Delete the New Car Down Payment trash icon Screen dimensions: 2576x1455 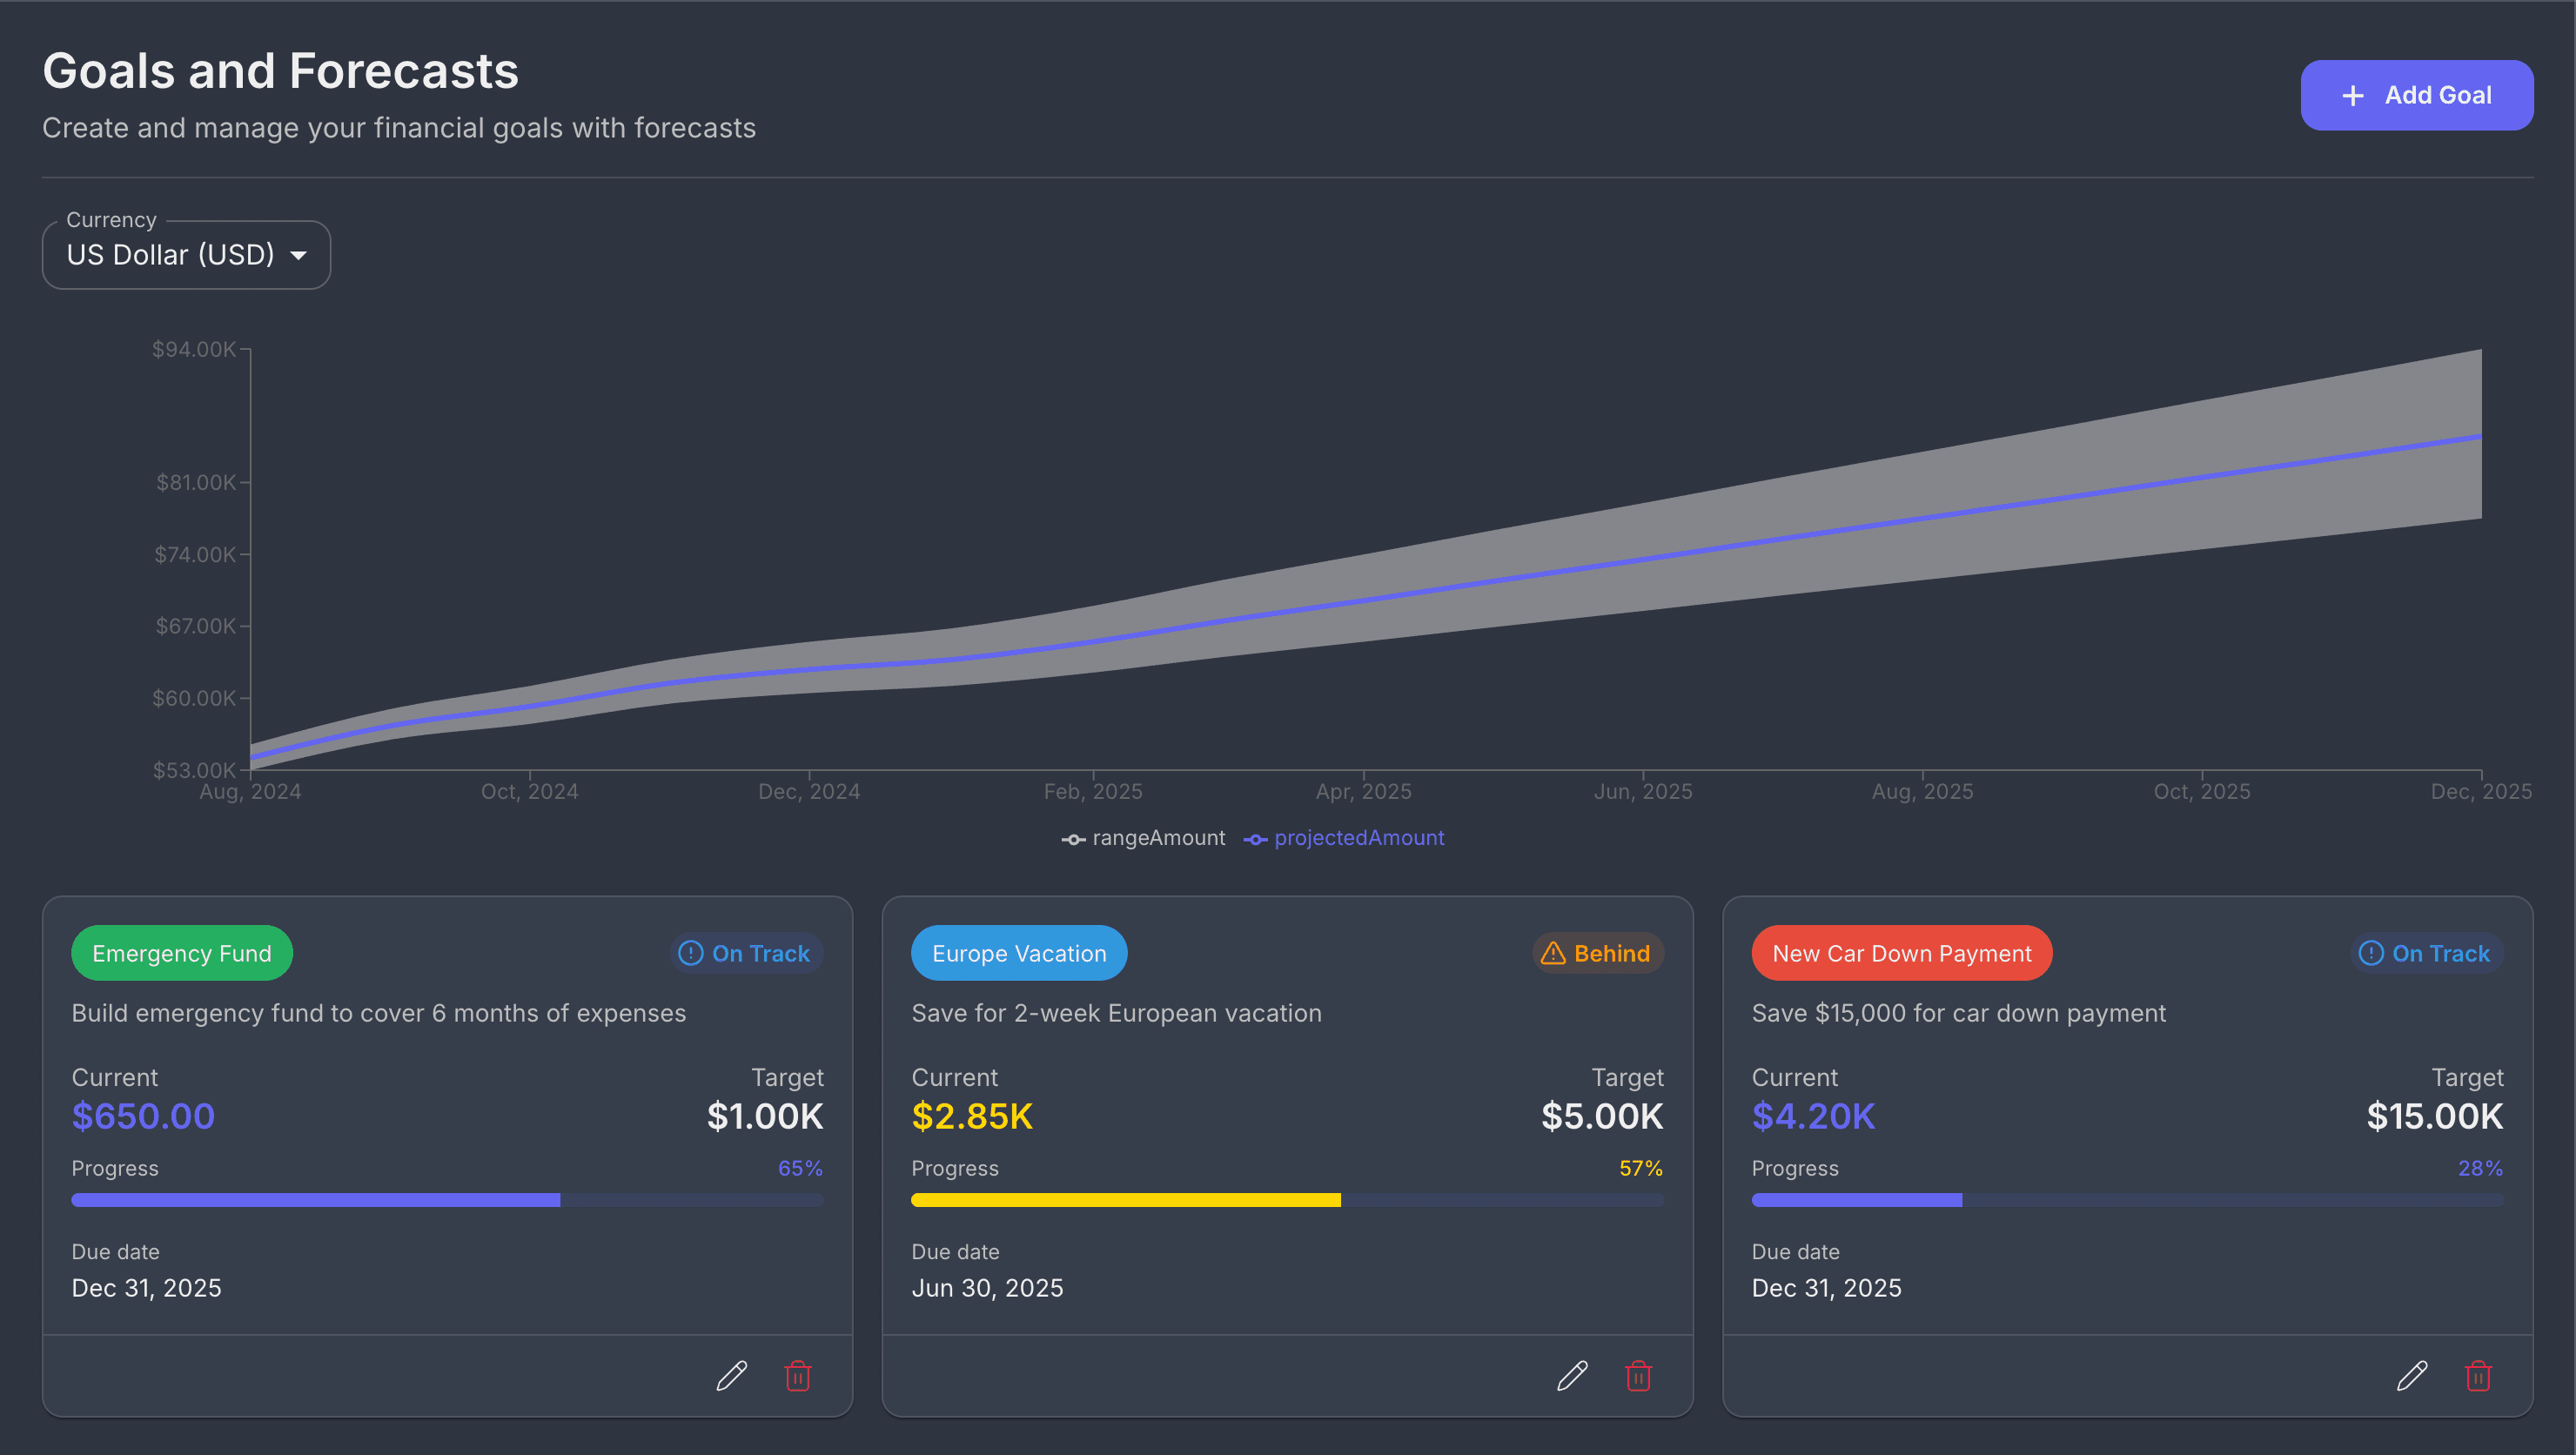[2478, 1376]
